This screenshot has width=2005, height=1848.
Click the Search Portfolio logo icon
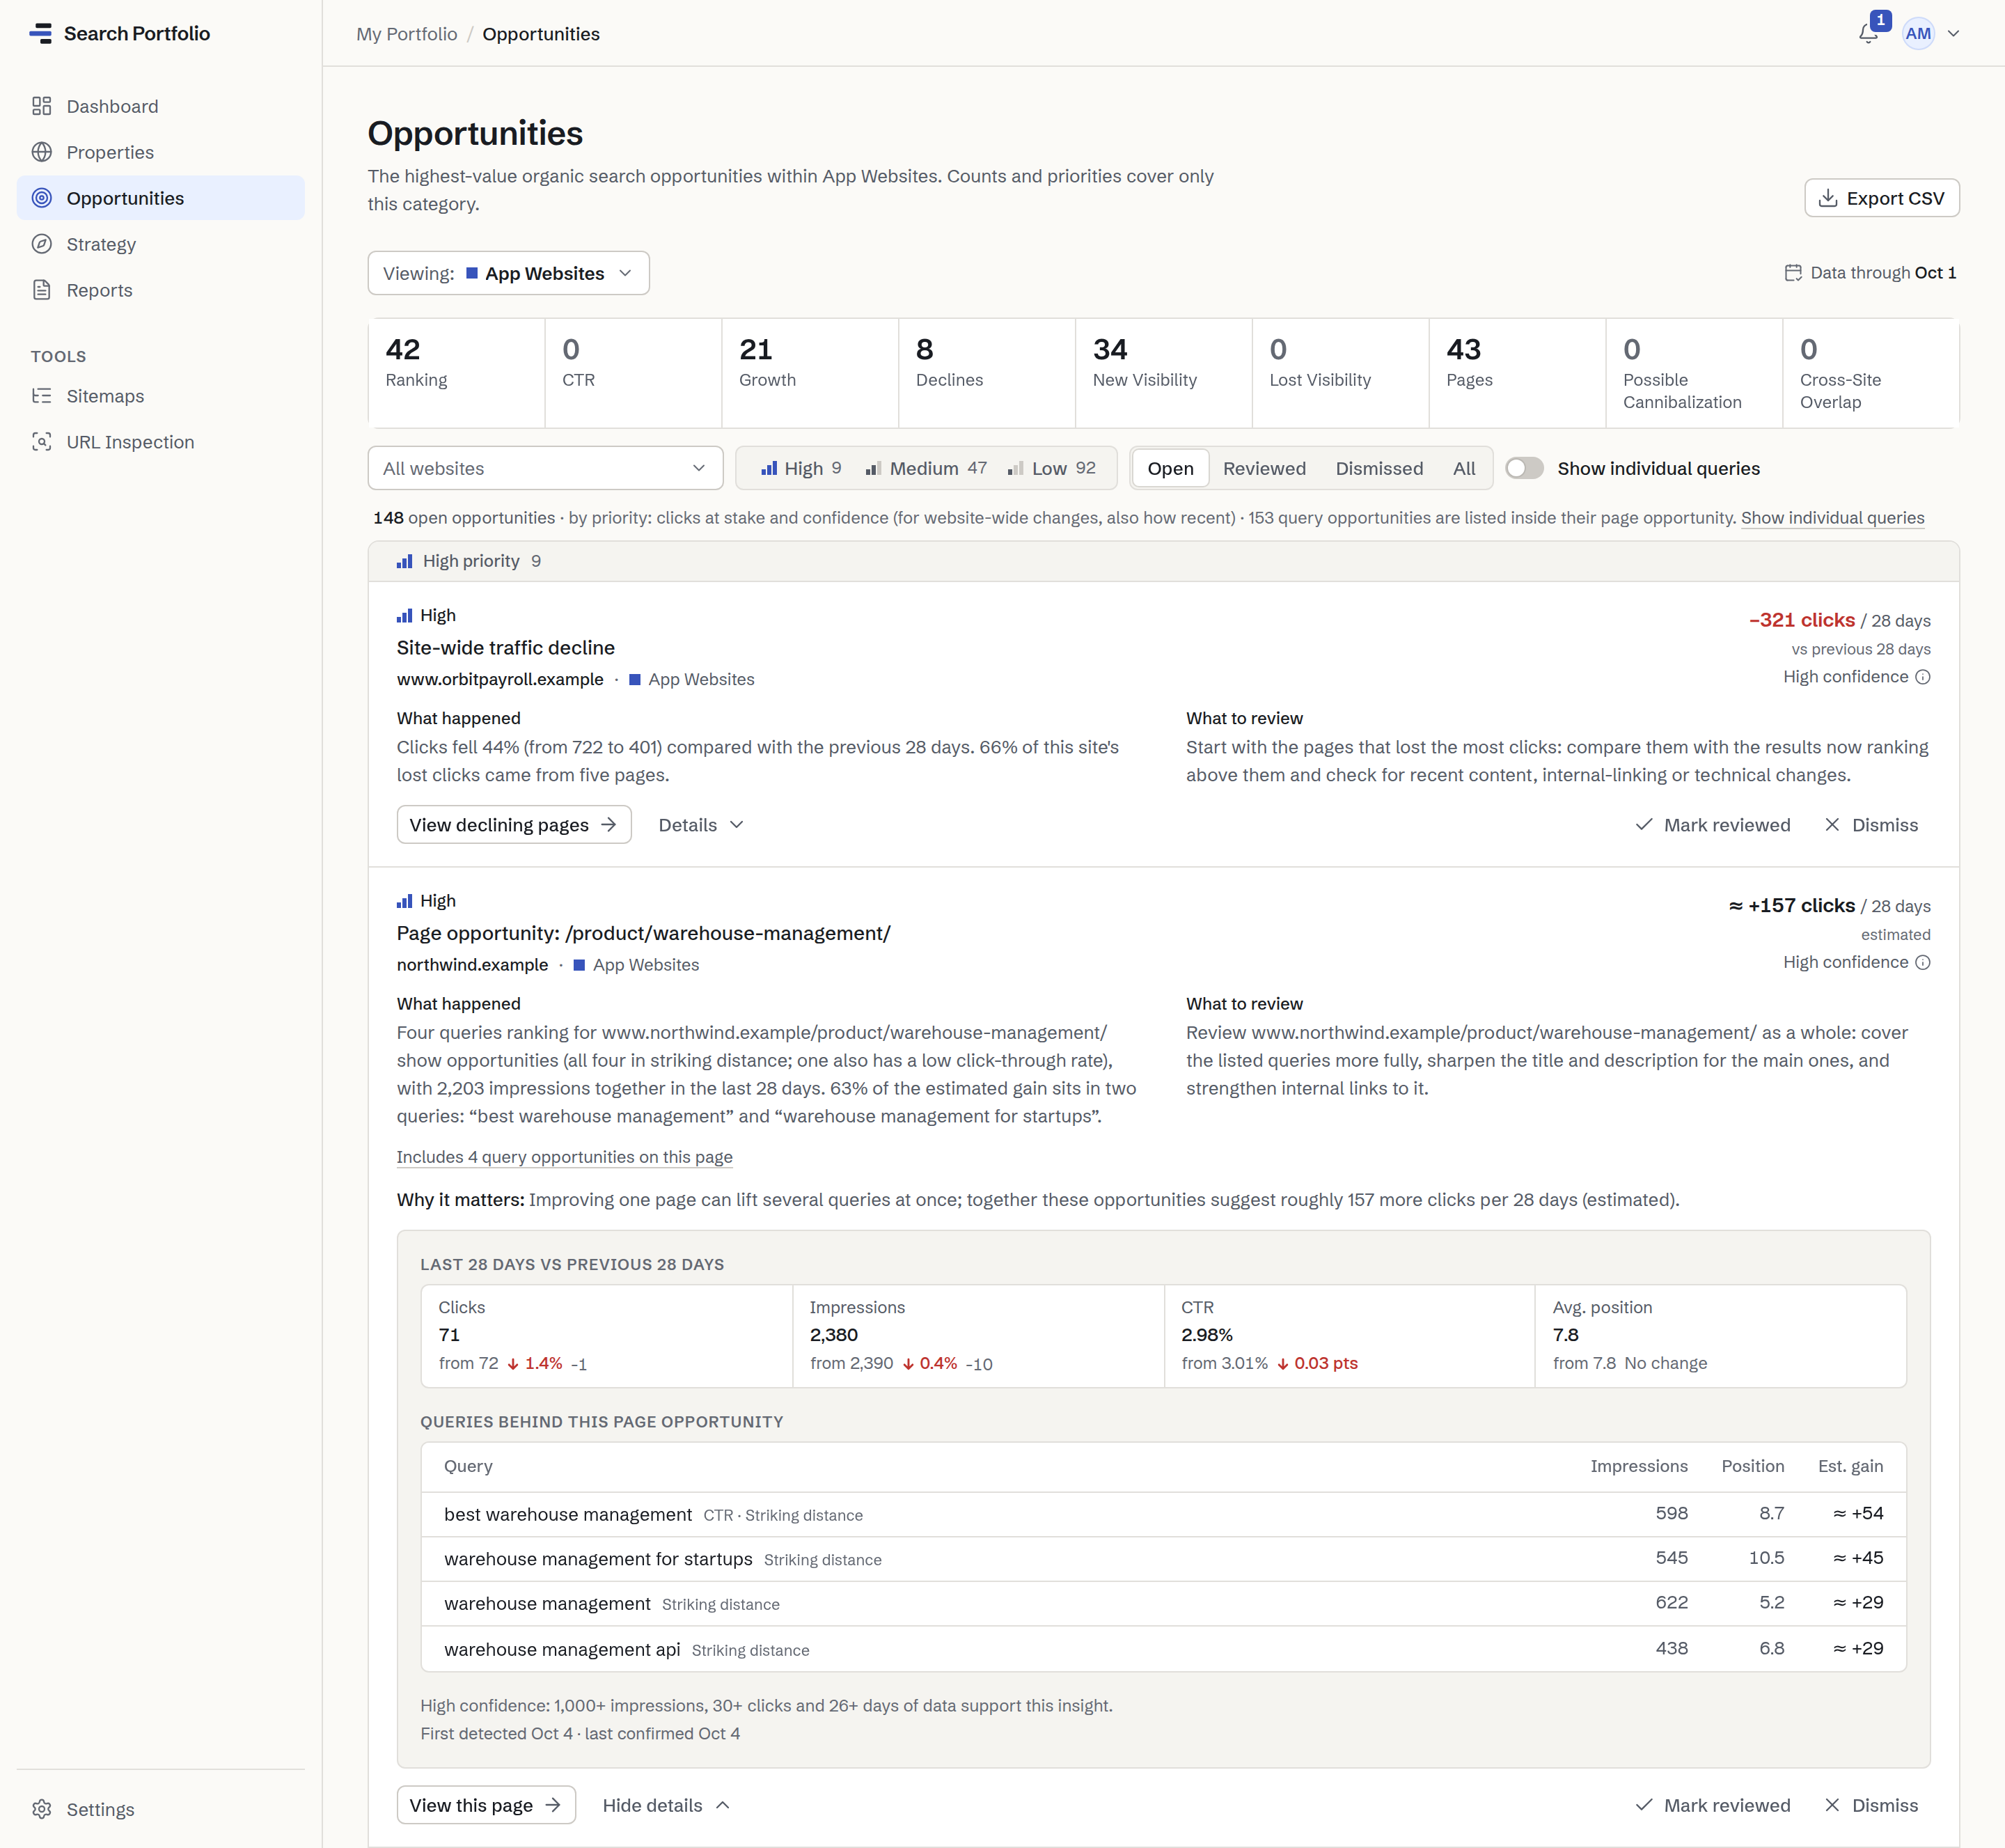pos(41,33)
